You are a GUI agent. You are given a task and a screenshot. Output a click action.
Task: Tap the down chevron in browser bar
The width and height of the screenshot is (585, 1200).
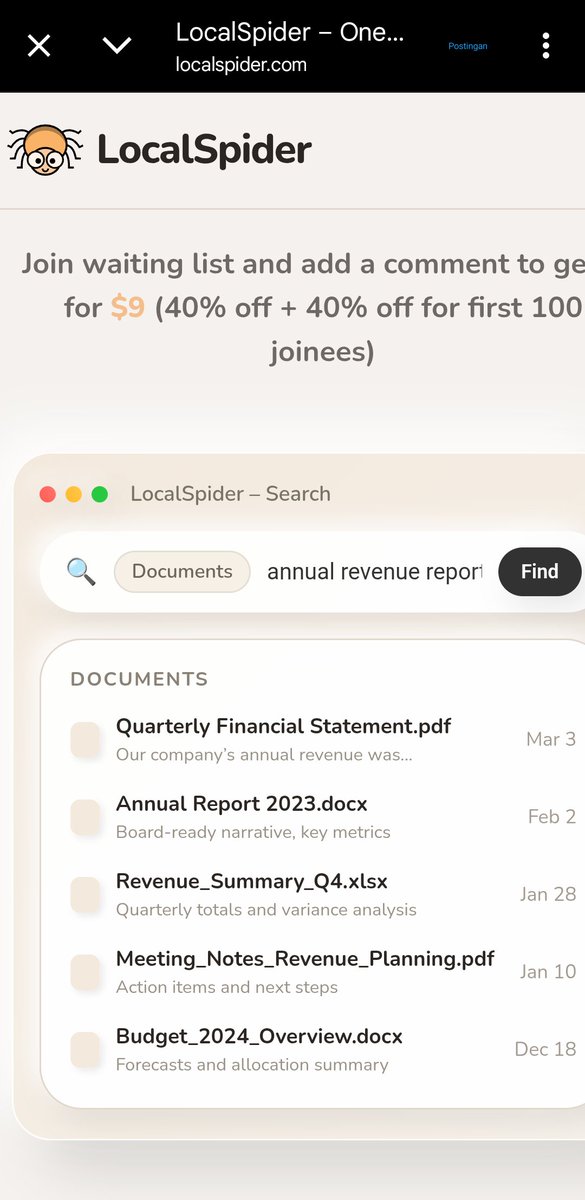(x=117, y=46)
